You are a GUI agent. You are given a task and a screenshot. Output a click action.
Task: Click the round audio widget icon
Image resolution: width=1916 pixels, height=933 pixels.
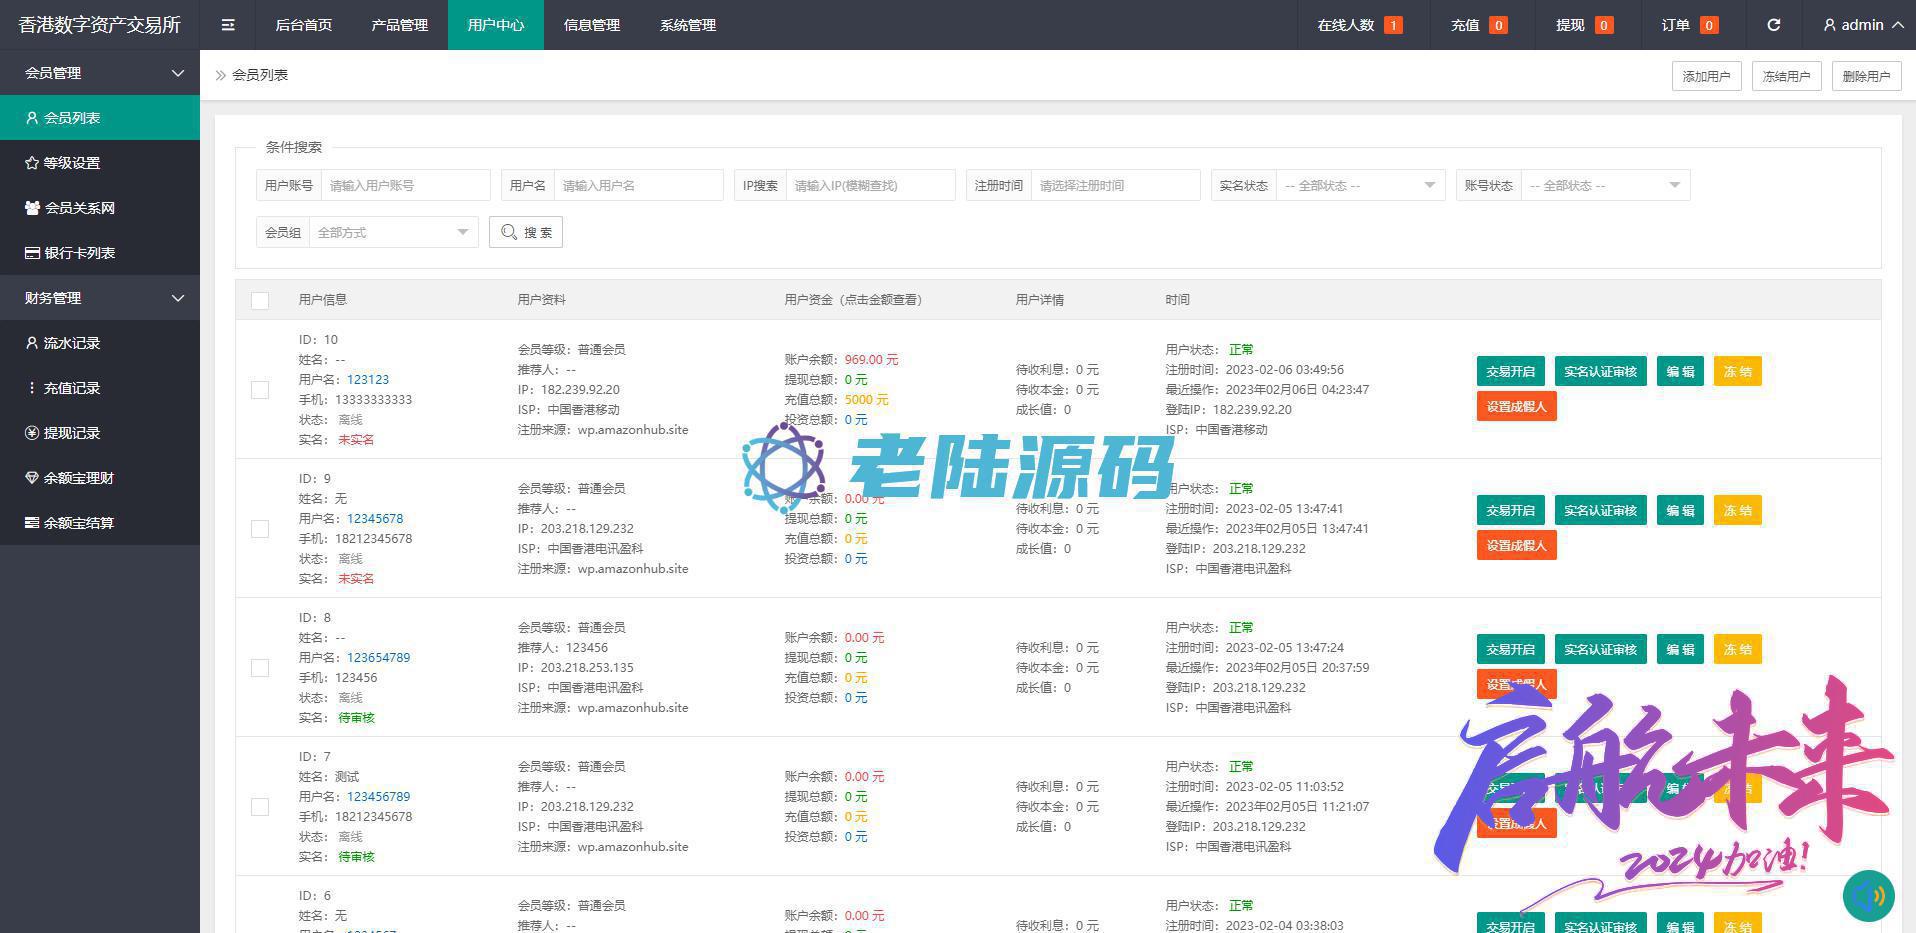[x=1868, y=895]
